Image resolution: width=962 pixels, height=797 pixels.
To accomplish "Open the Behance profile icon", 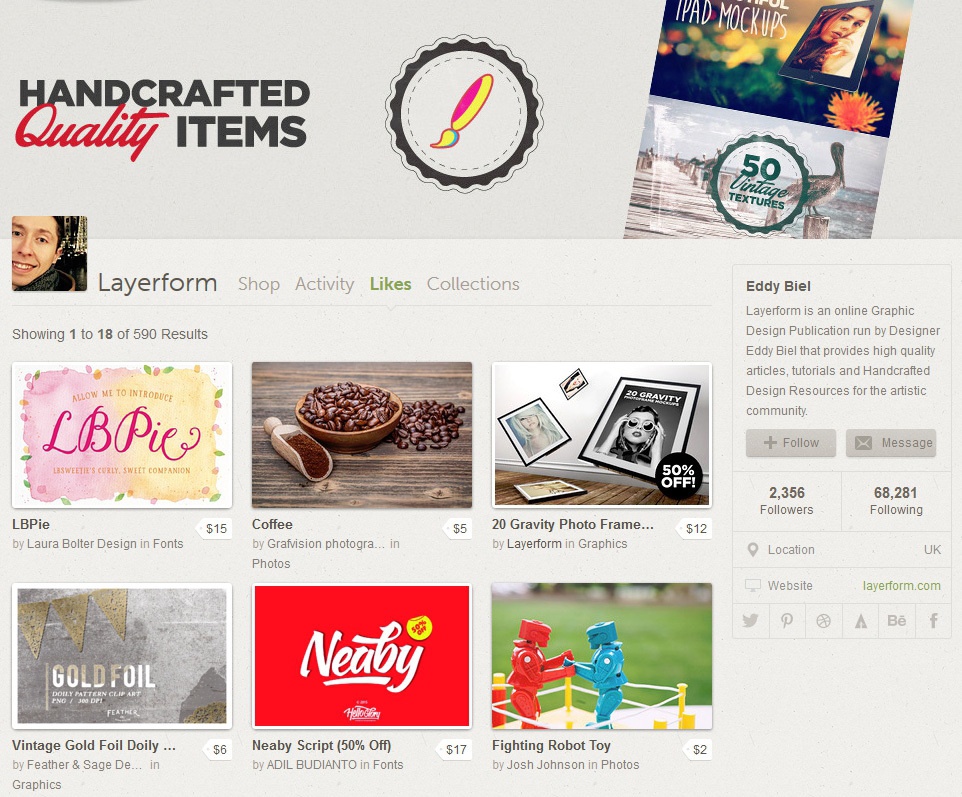I will coord(896,620).
